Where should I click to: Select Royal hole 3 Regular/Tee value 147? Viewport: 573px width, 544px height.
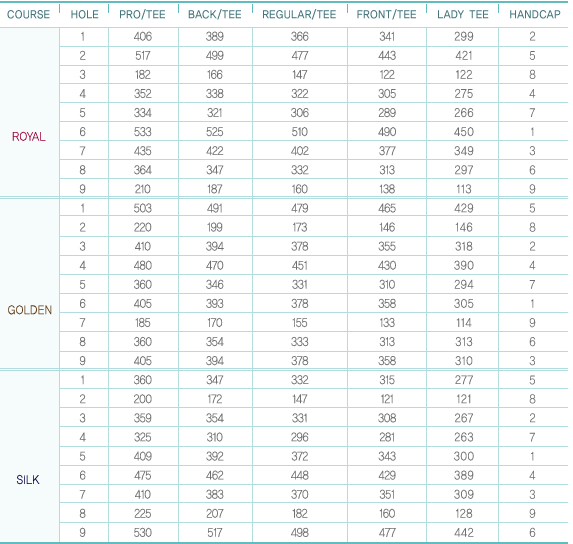[x=300, y=75]
